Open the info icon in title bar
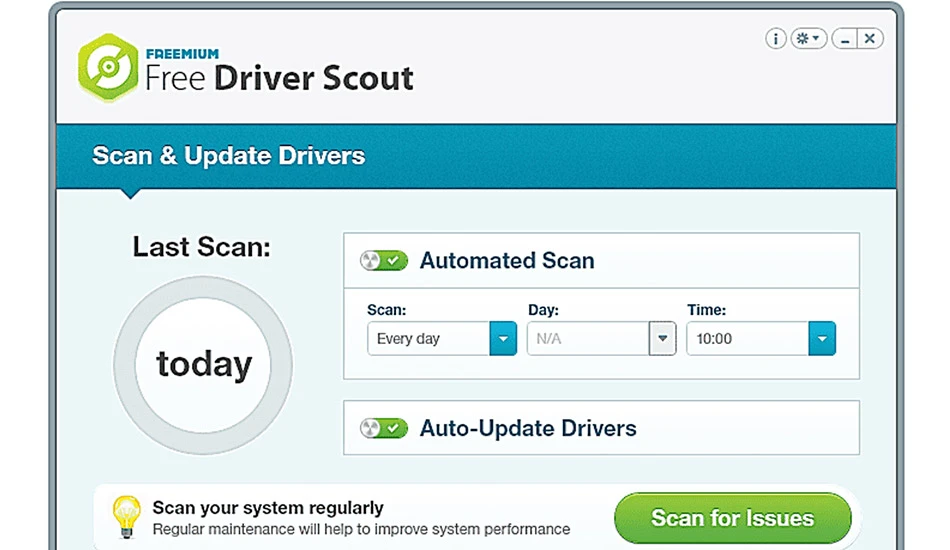 coord(776,39)
